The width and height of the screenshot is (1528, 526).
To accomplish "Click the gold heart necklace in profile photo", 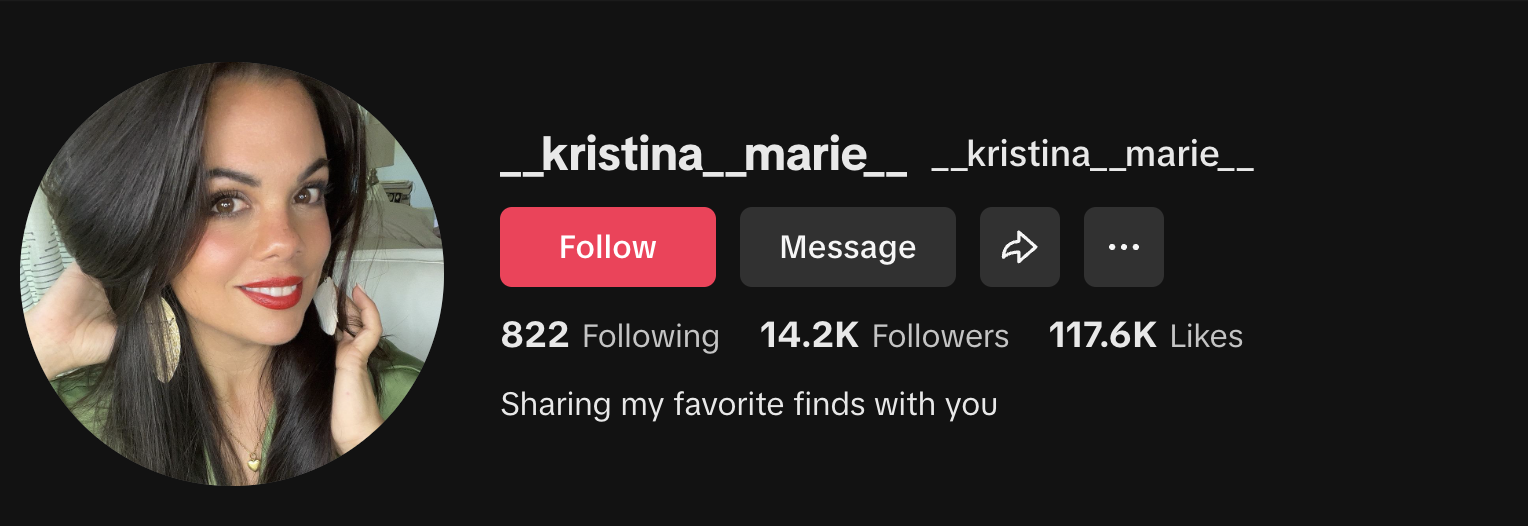I will (x=254, y=461).
